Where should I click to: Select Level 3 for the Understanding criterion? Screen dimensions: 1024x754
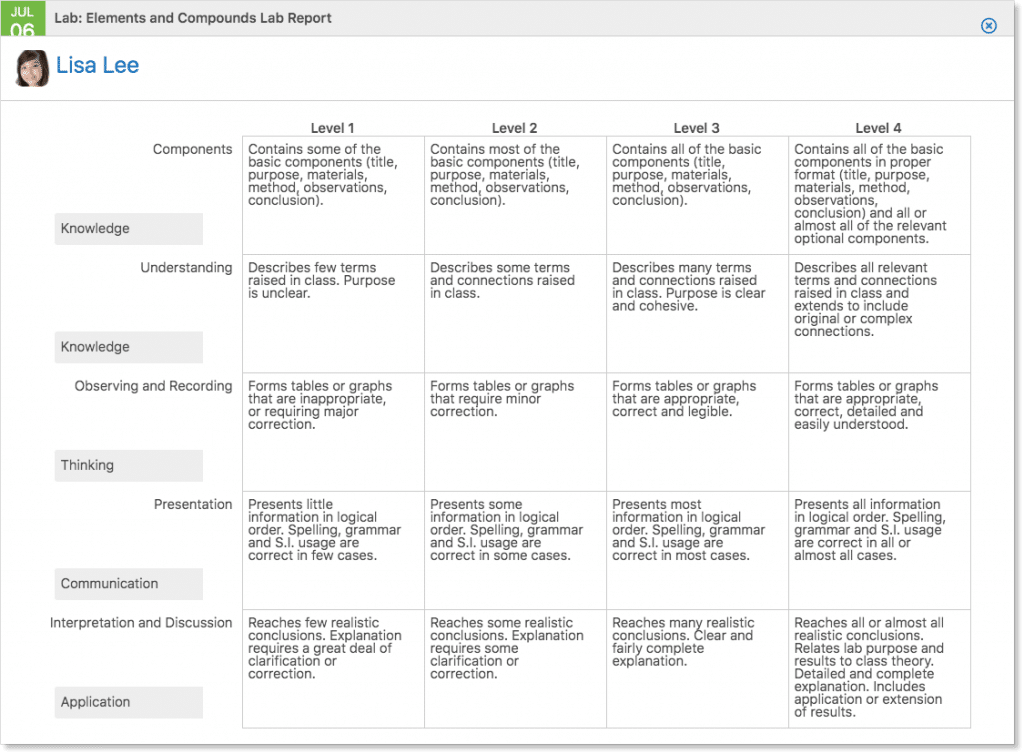click(x=696, y=313)
